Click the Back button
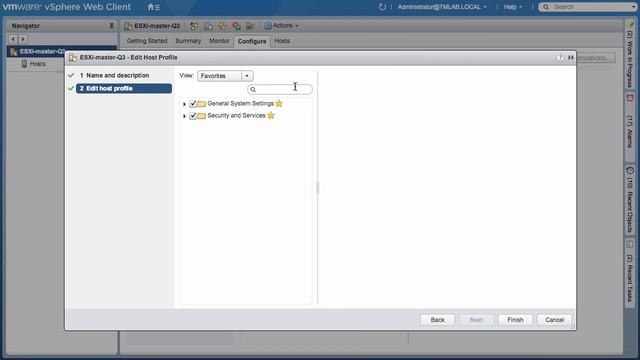This screenshot has width=640, height=360. click(x=437, y=320)
